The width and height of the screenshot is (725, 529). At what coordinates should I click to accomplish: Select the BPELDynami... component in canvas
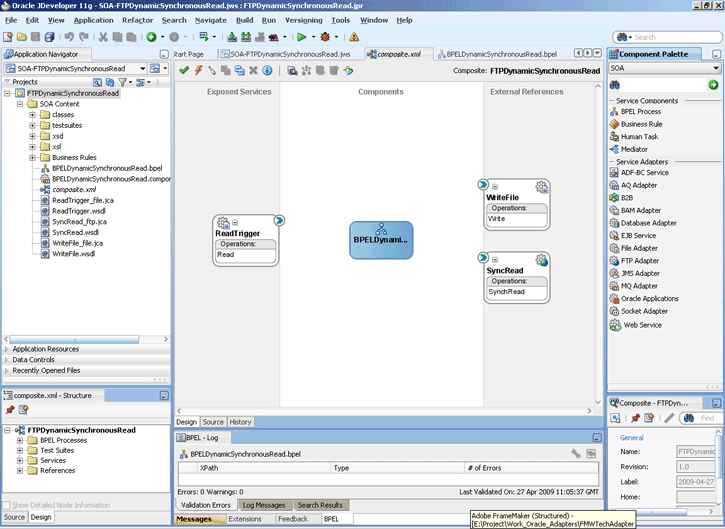[380, 239]
